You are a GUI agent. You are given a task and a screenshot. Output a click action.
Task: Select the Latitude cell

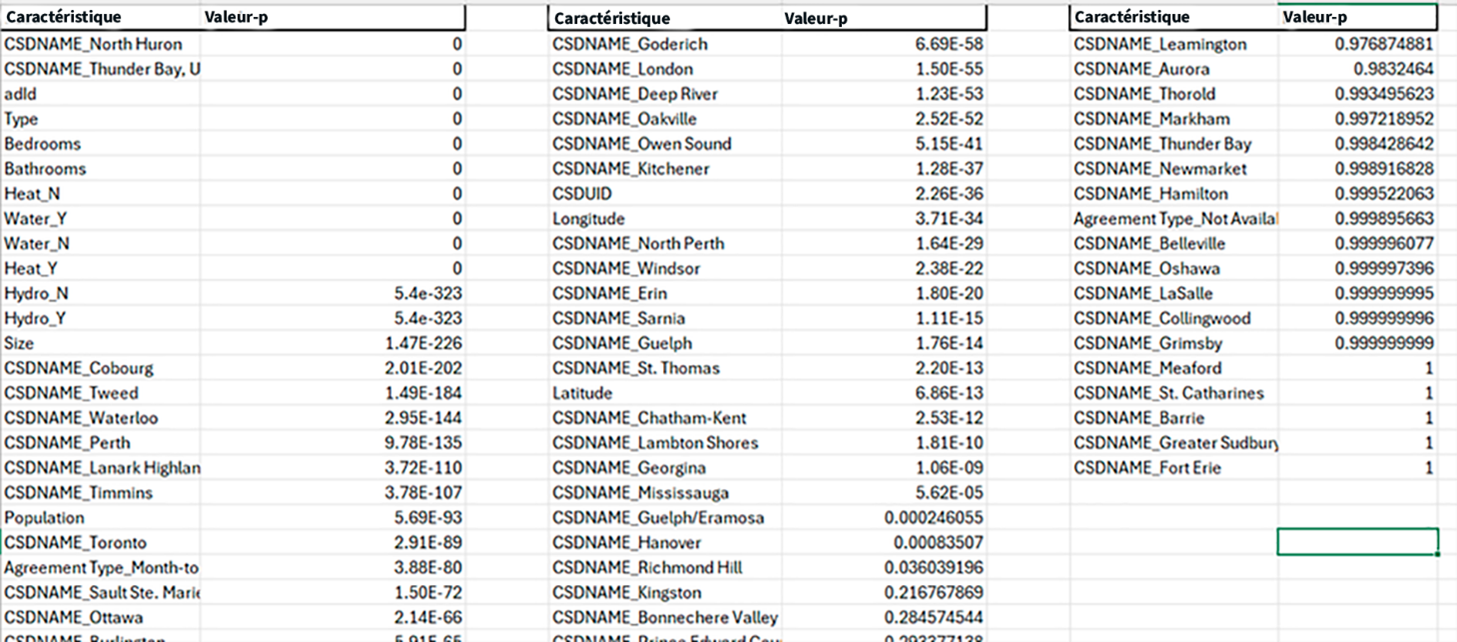(x=582, y=393)
